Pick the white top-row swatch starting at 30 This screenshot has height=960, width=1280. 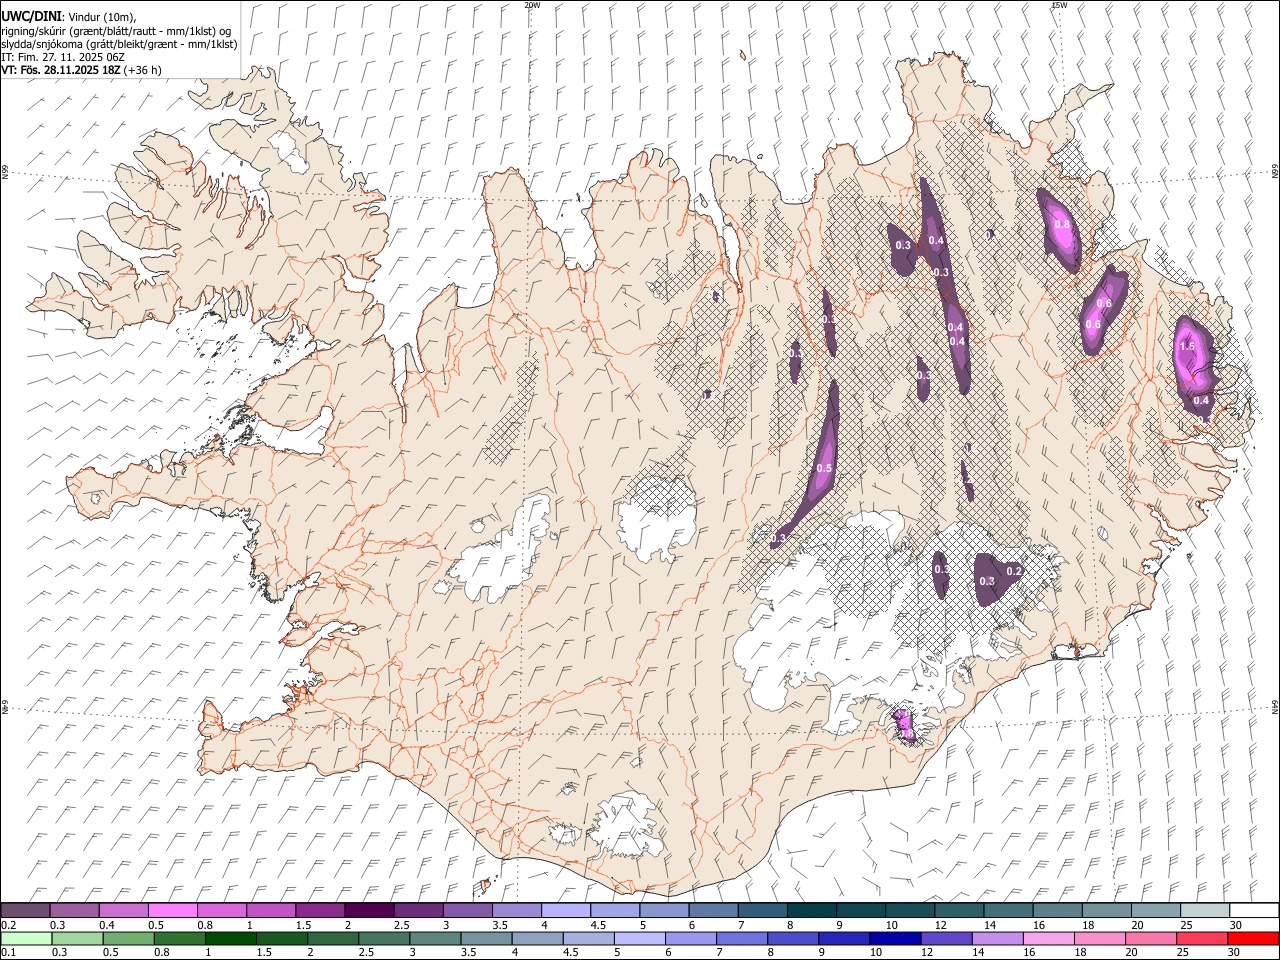[x=1254, y=911]
